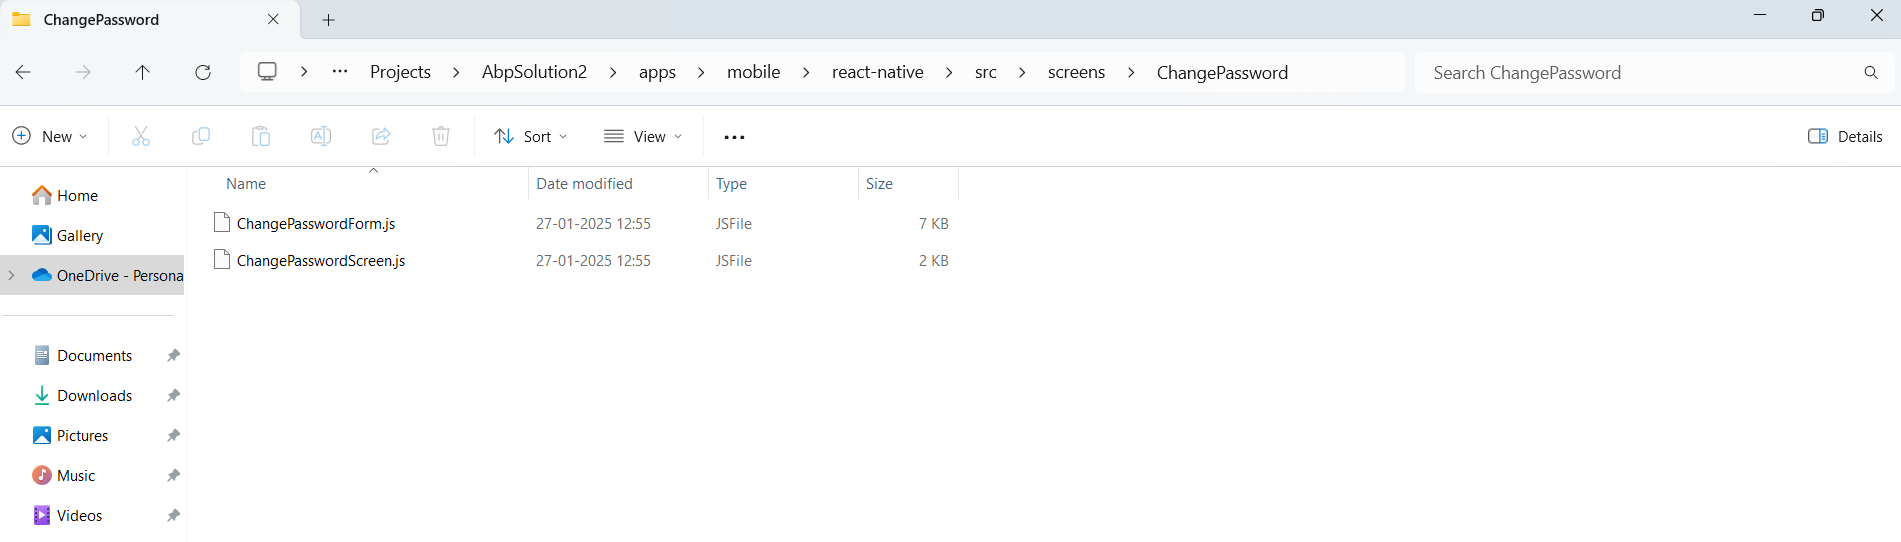
Task: Click the Share icon in toolbar
Action: click(381, 137)
